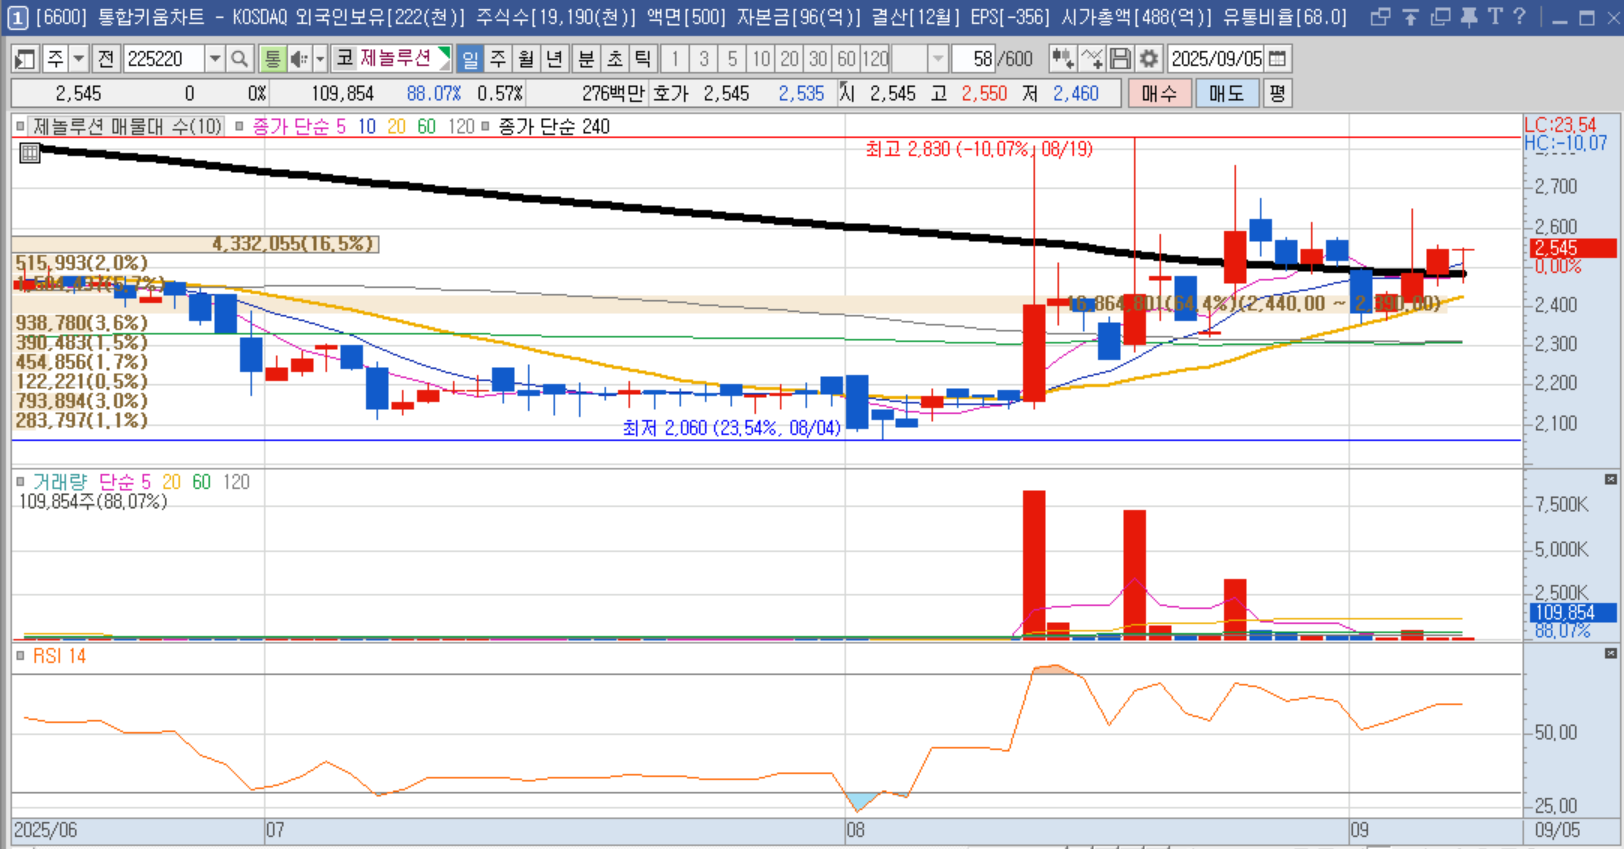Toggle the 제놀루션 매물대 indicator marker
Screen dimensions: 1624x849
pos(20,126)
